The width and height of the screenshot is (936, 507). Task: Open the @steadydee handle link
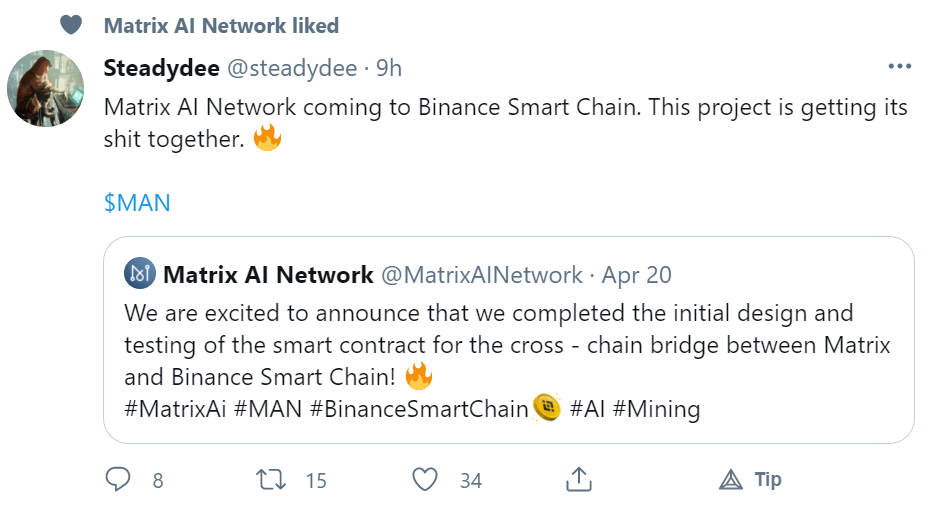292,67
